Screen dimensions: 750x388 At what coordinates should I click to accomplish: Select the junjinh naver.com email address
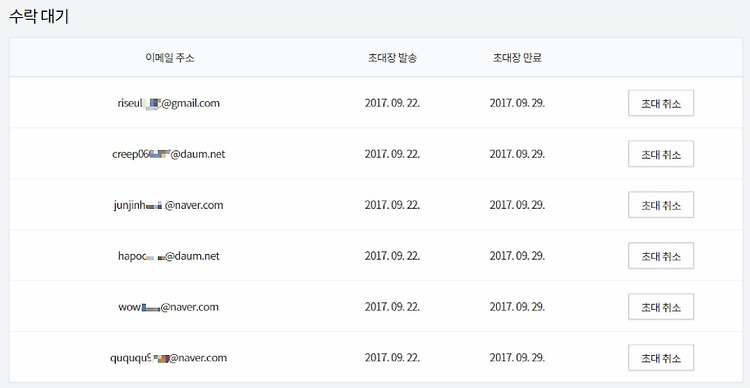[168, 205]
